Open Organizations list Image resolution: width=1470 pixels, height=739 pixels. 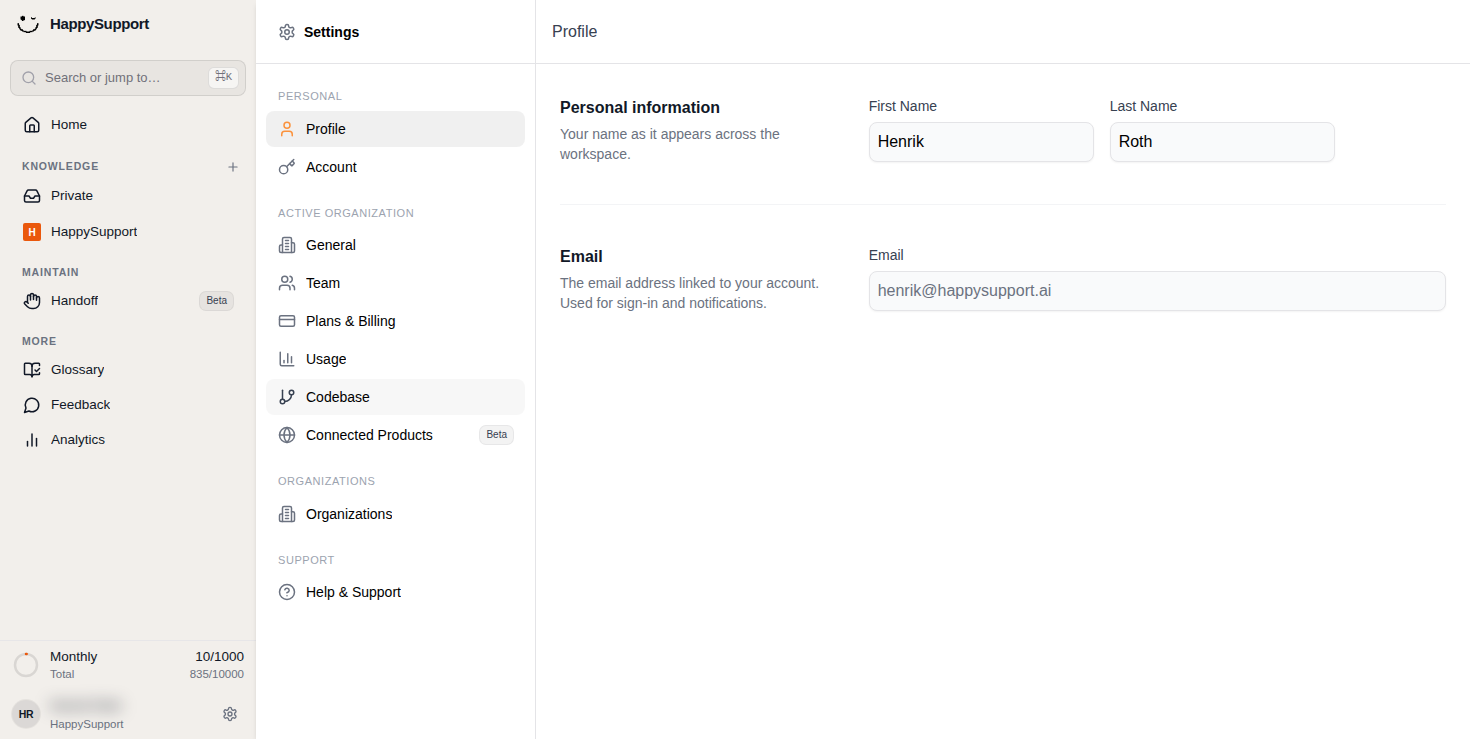point(395,514)
